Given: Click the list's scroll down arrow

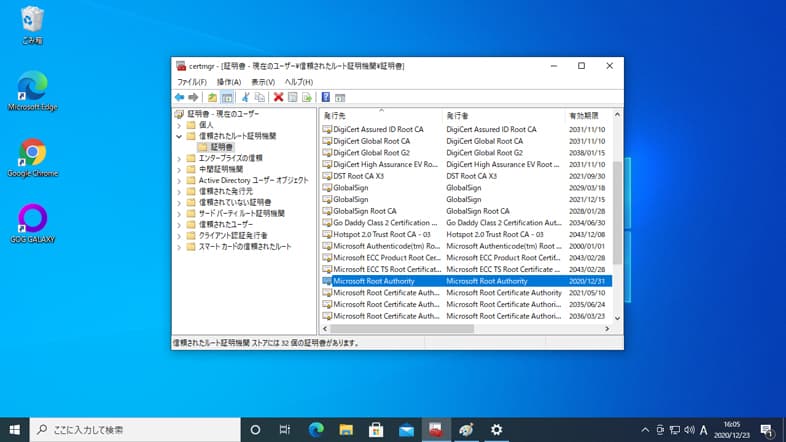Looking at the screenshot, I should coord(618,318).
